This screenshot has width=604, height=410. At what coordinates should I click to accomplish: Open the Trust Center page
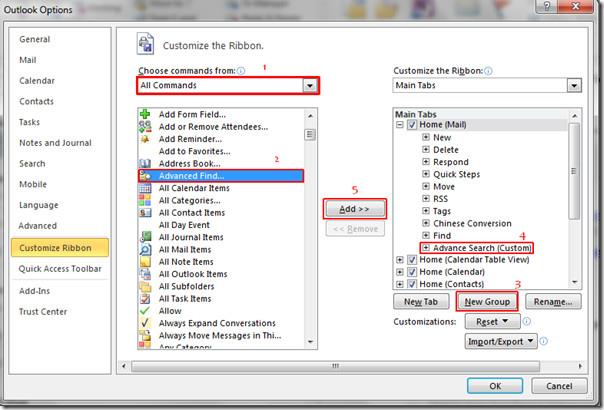click(43, 312)
